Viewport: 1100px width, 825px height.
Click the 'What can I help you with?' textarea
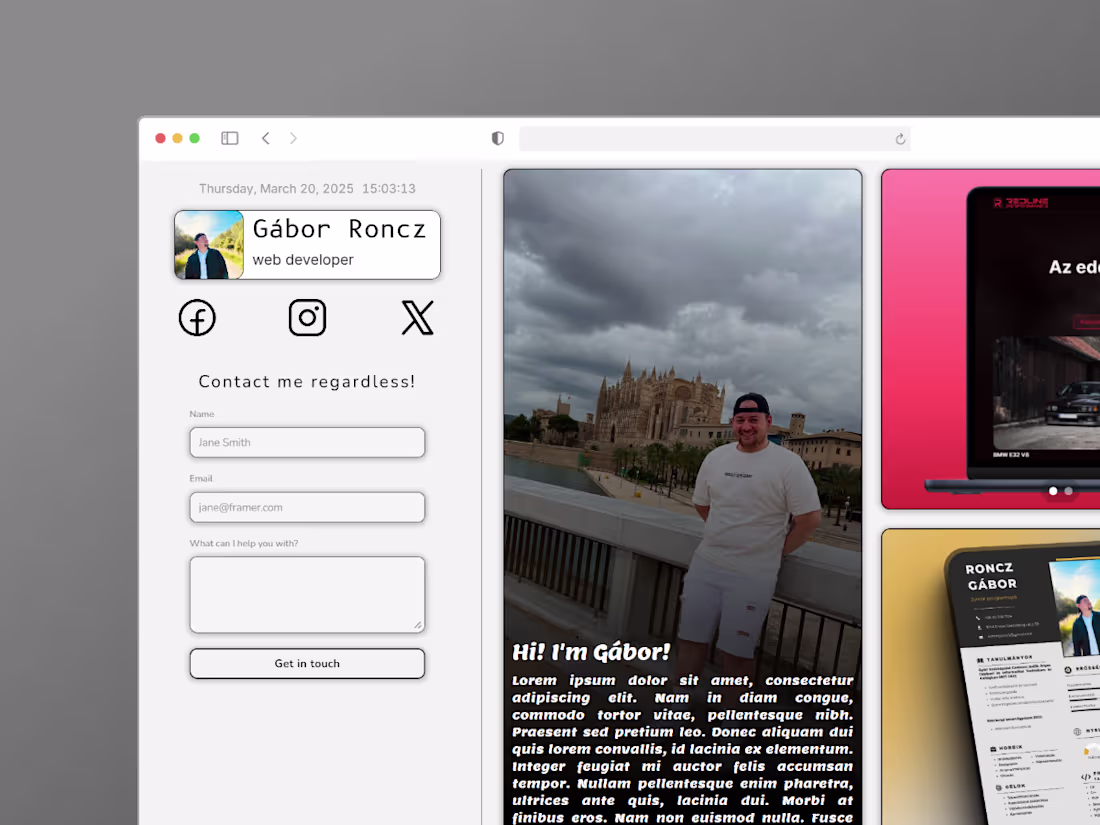307,594
